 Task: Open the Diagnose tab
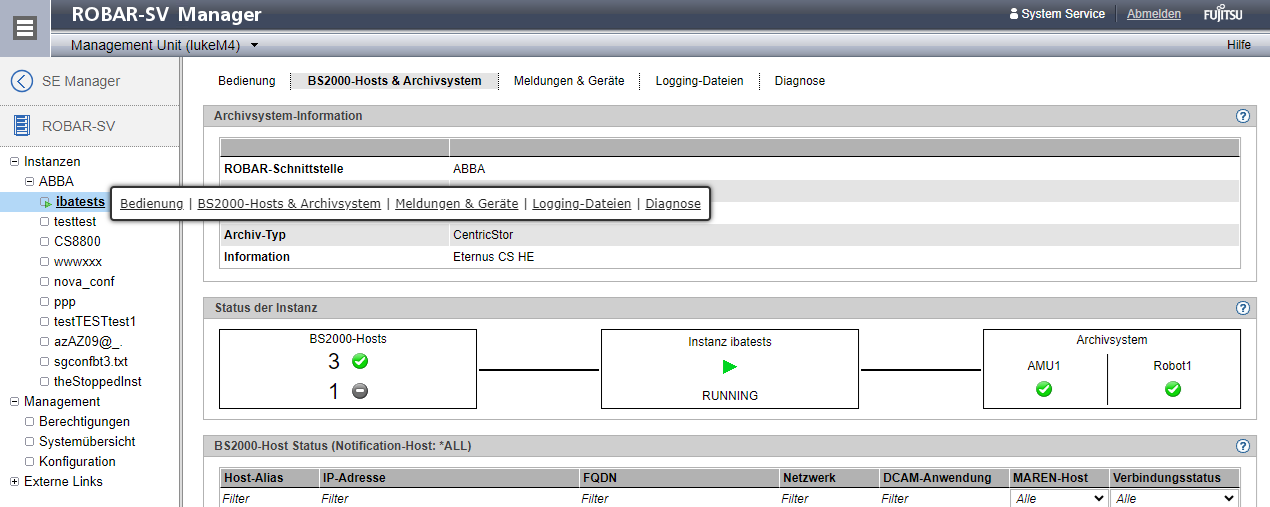tap(800, 81)
